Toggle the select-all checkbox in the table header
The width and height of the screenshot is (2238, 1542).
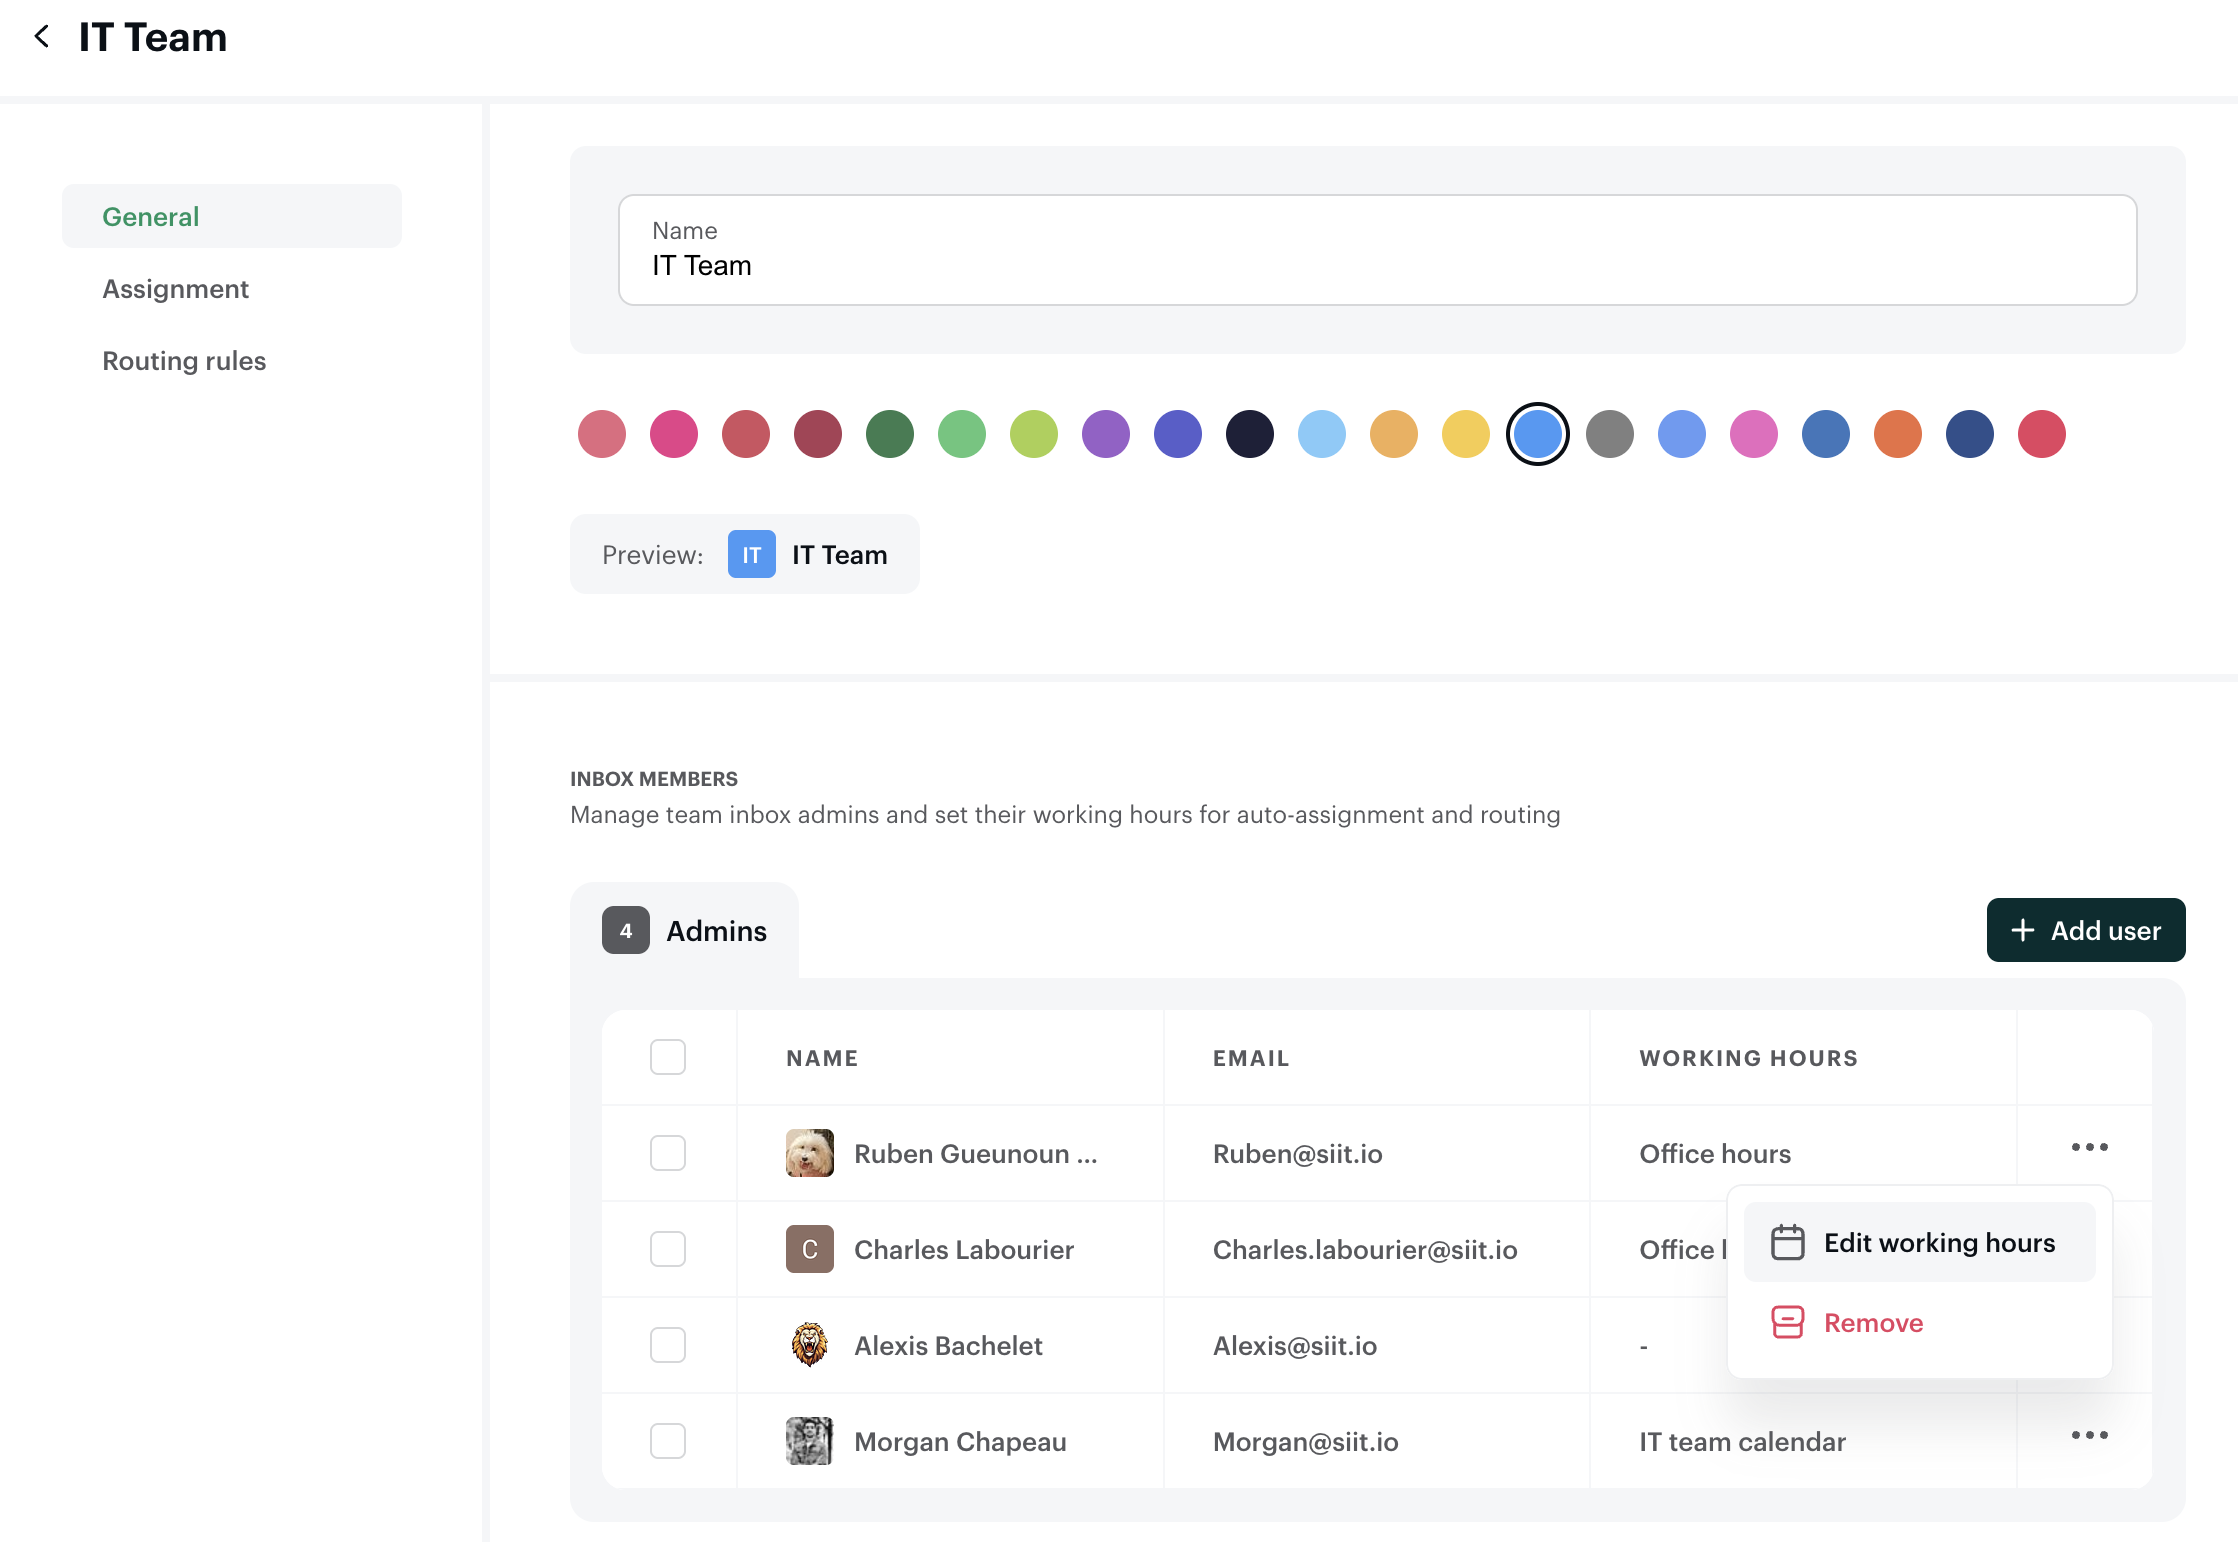pos(667,1057)
